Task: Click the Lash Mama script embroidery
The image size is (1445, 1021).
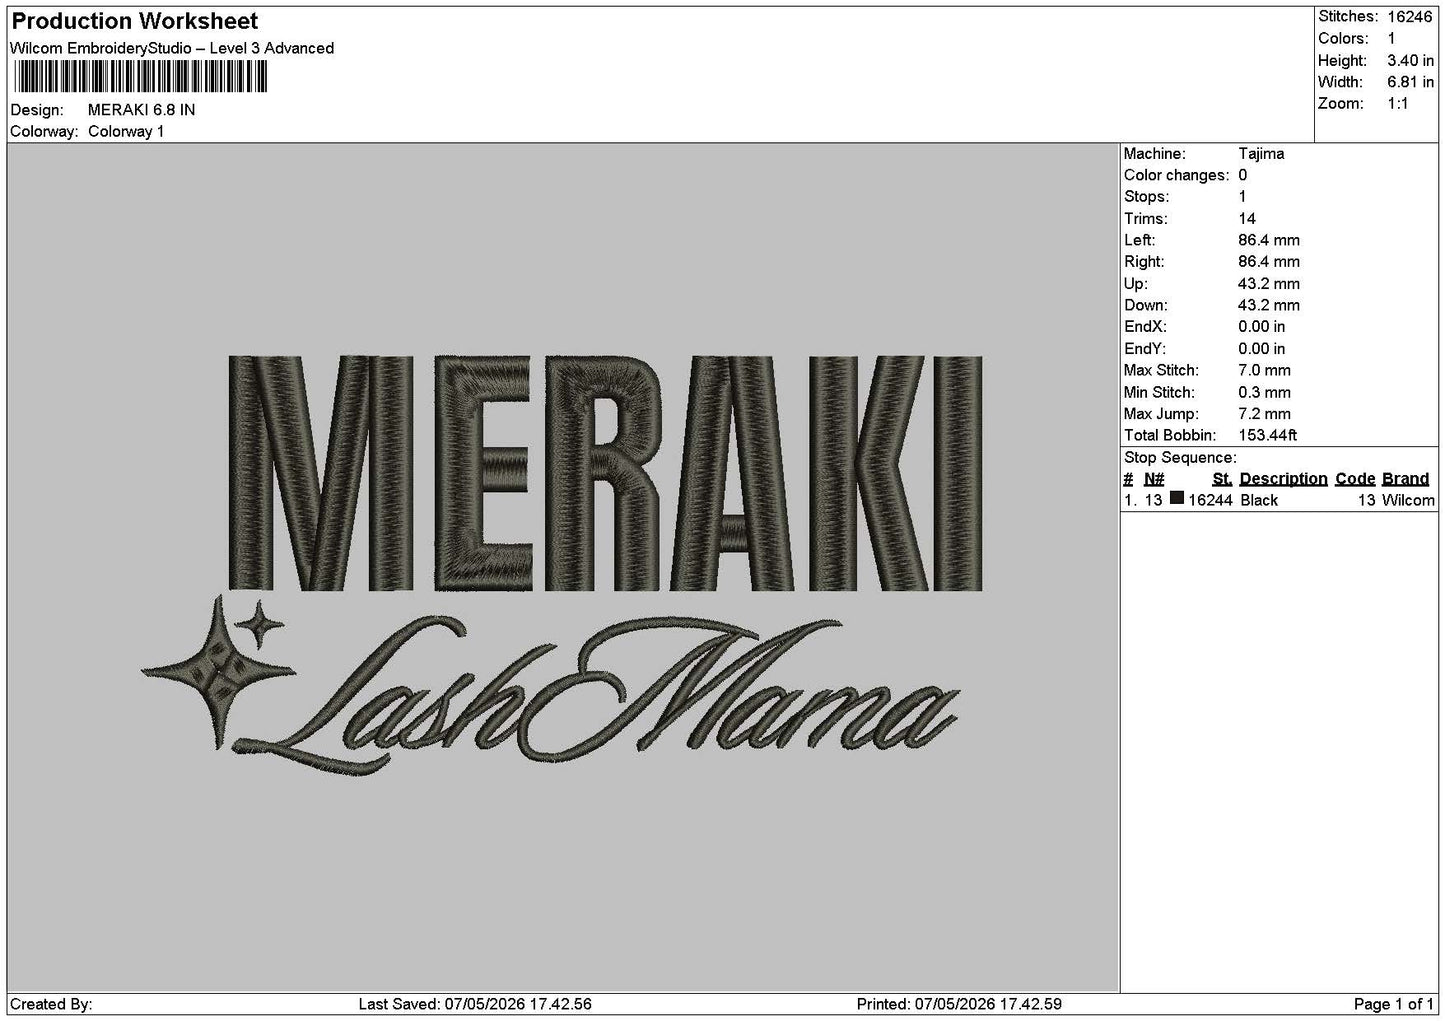Action: [x=596, y=696]
